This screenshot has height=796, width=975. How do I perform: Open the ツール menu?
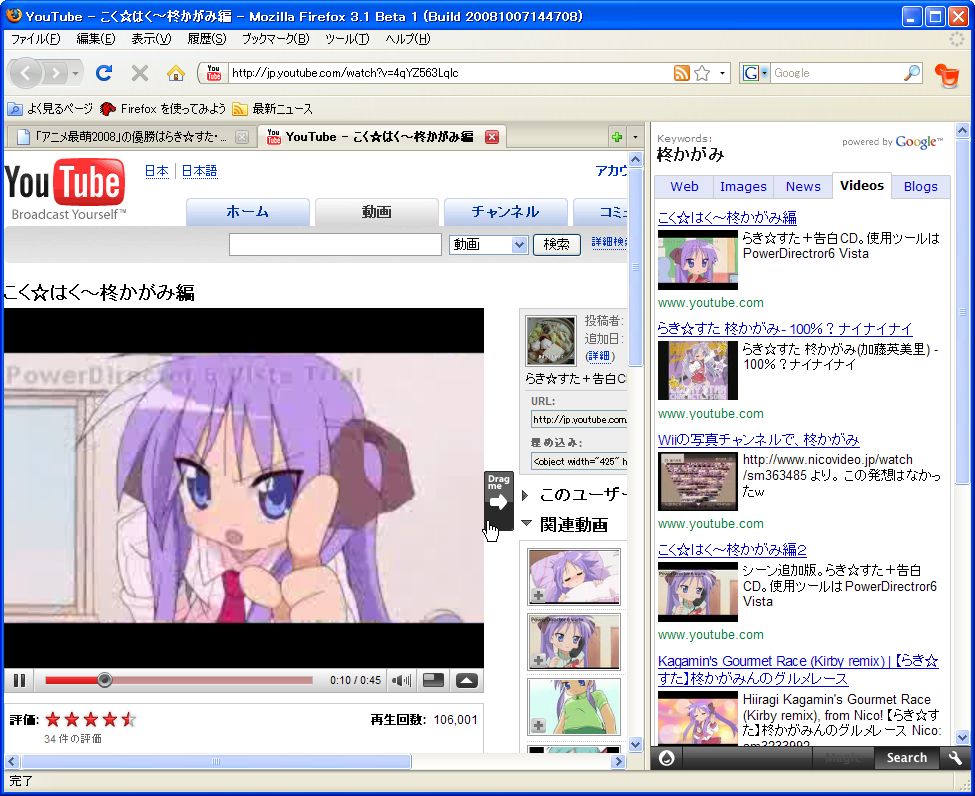point(347,39)
